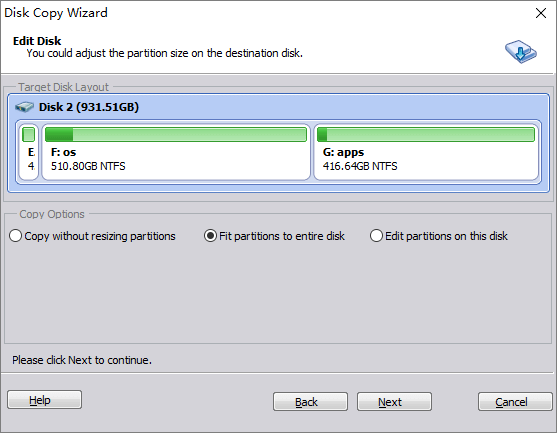The width and height of the screenshot is (557, 433).
Task: Select the small E: partition block
Action: click(28, 152)
